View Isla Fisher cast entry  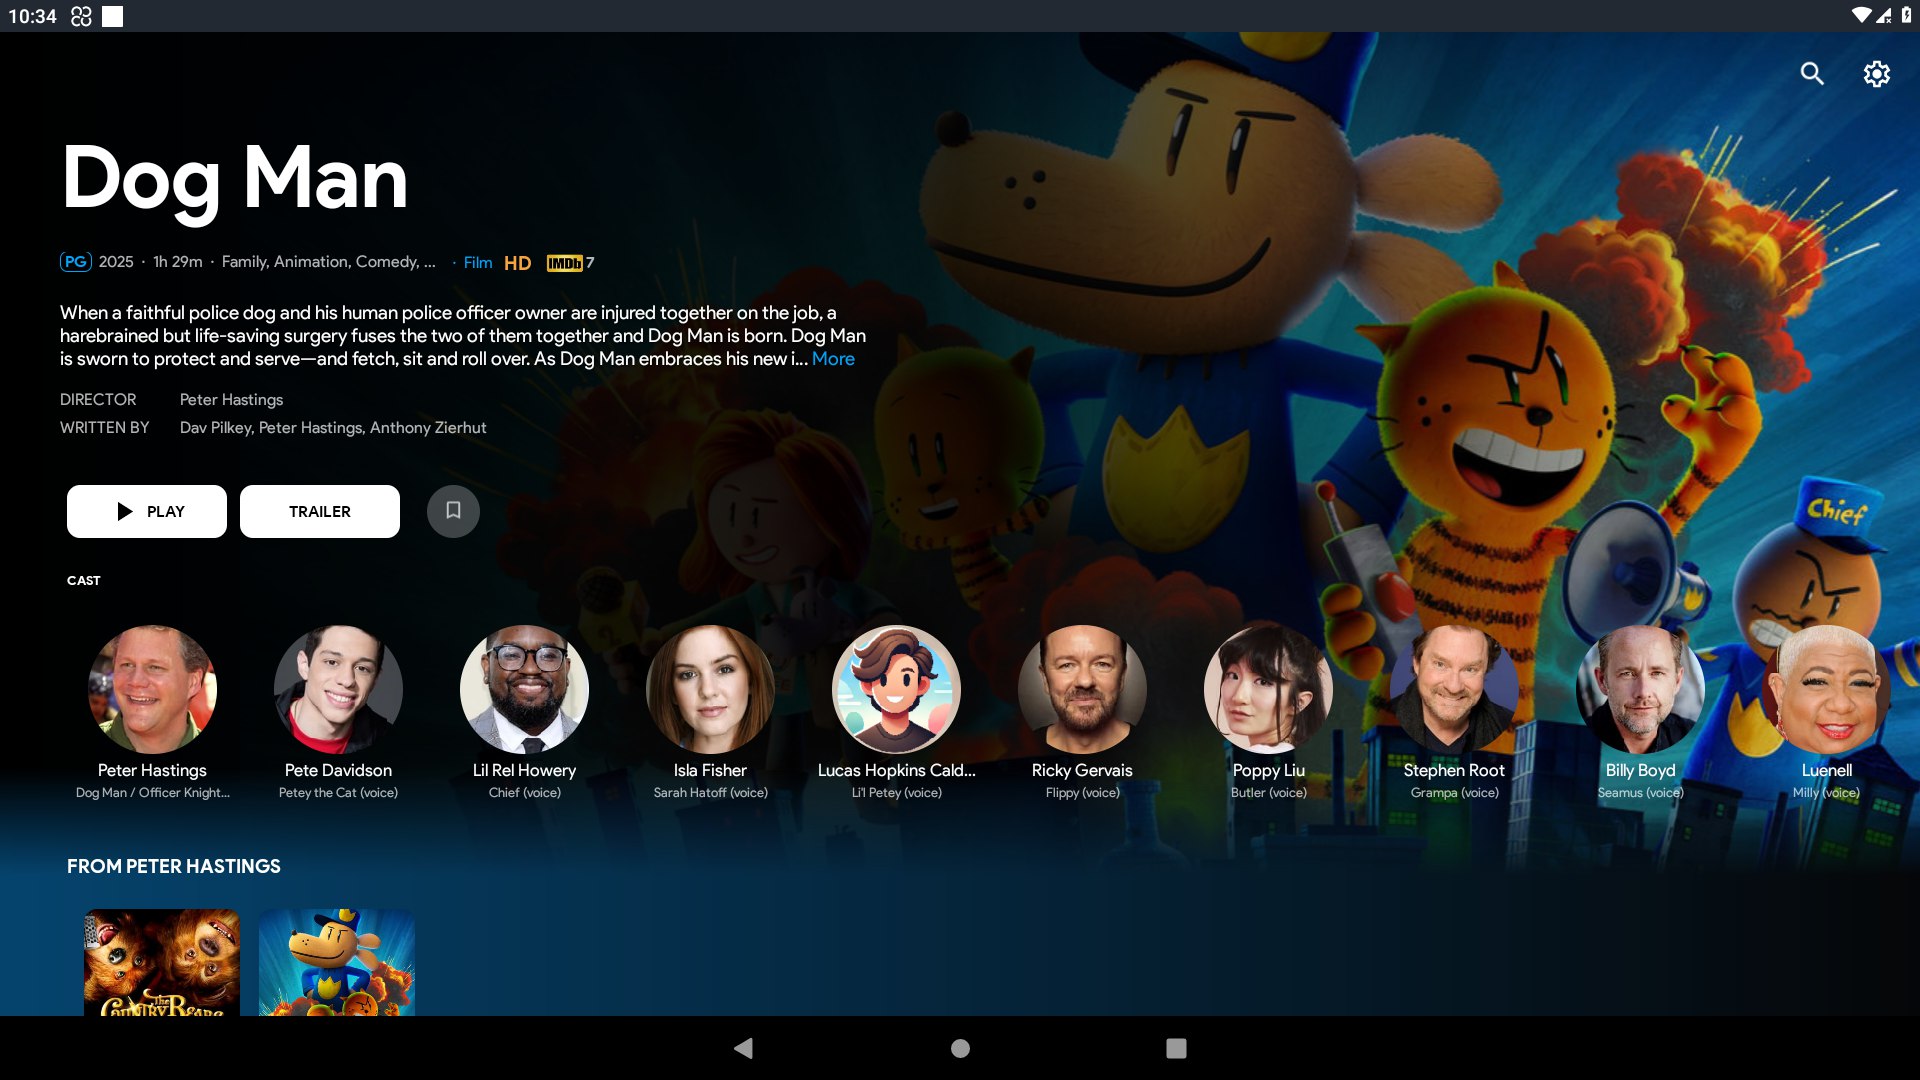[x=710, y=689]
